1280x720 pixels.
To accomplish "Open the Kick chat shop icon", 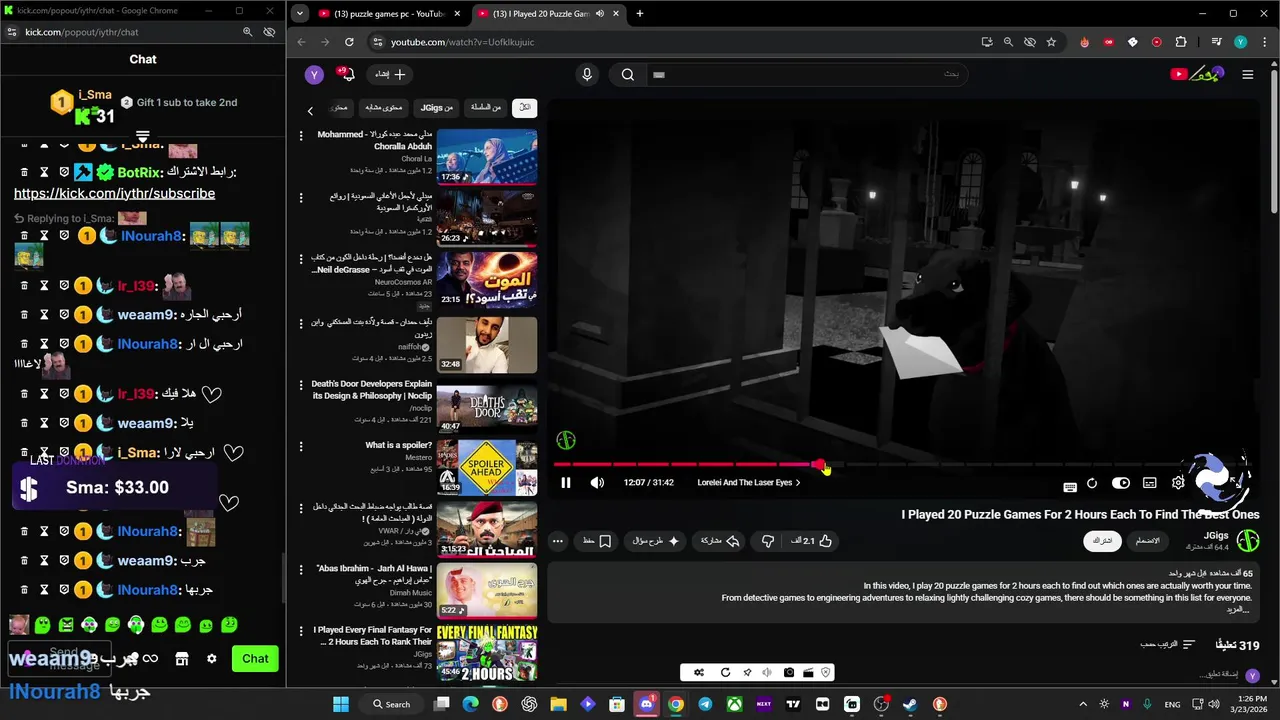I will coord(182,659).
